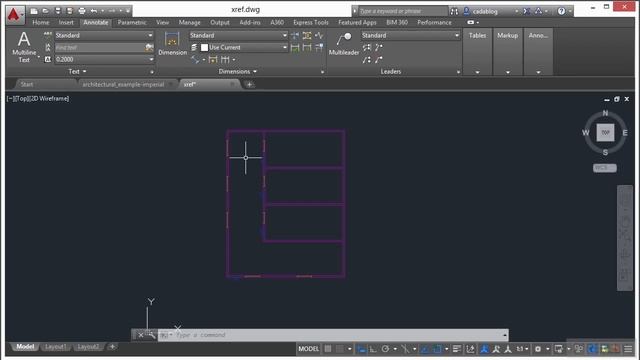Toggle the drawing Grid display in status bar
The image size is (640, 360).
point(328,349)
